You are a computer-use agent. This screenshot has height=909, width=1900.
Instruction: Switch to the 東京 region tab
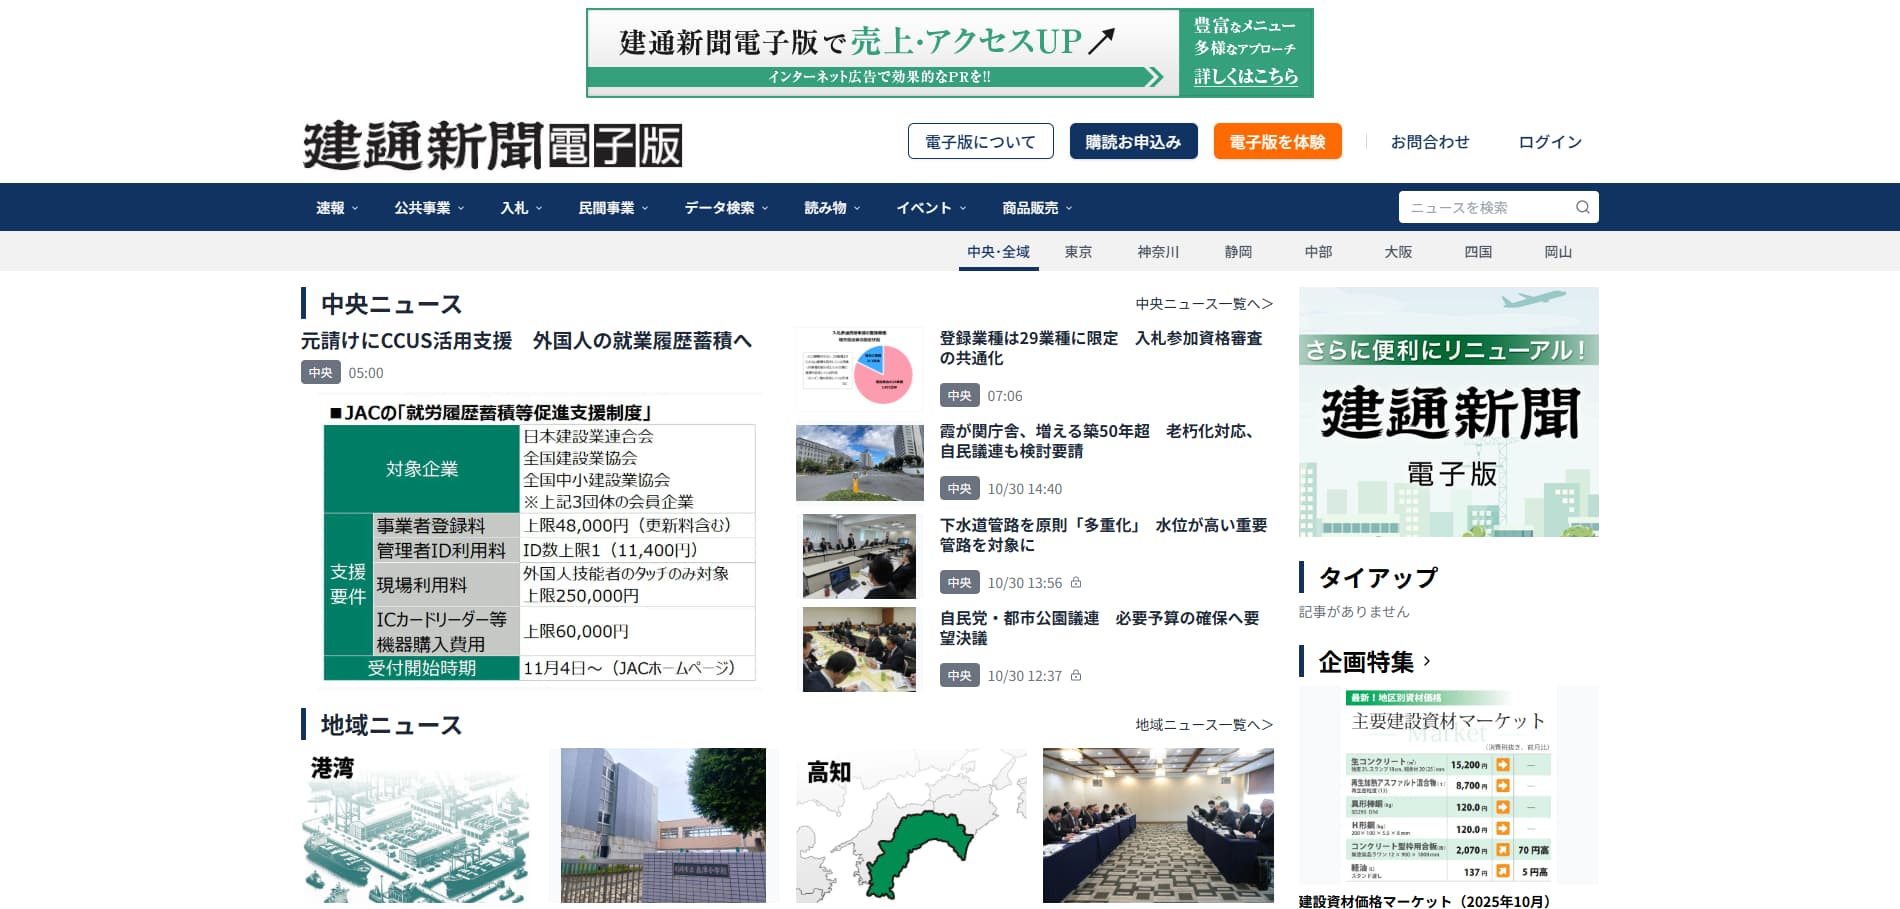[x=1078, y=251]
